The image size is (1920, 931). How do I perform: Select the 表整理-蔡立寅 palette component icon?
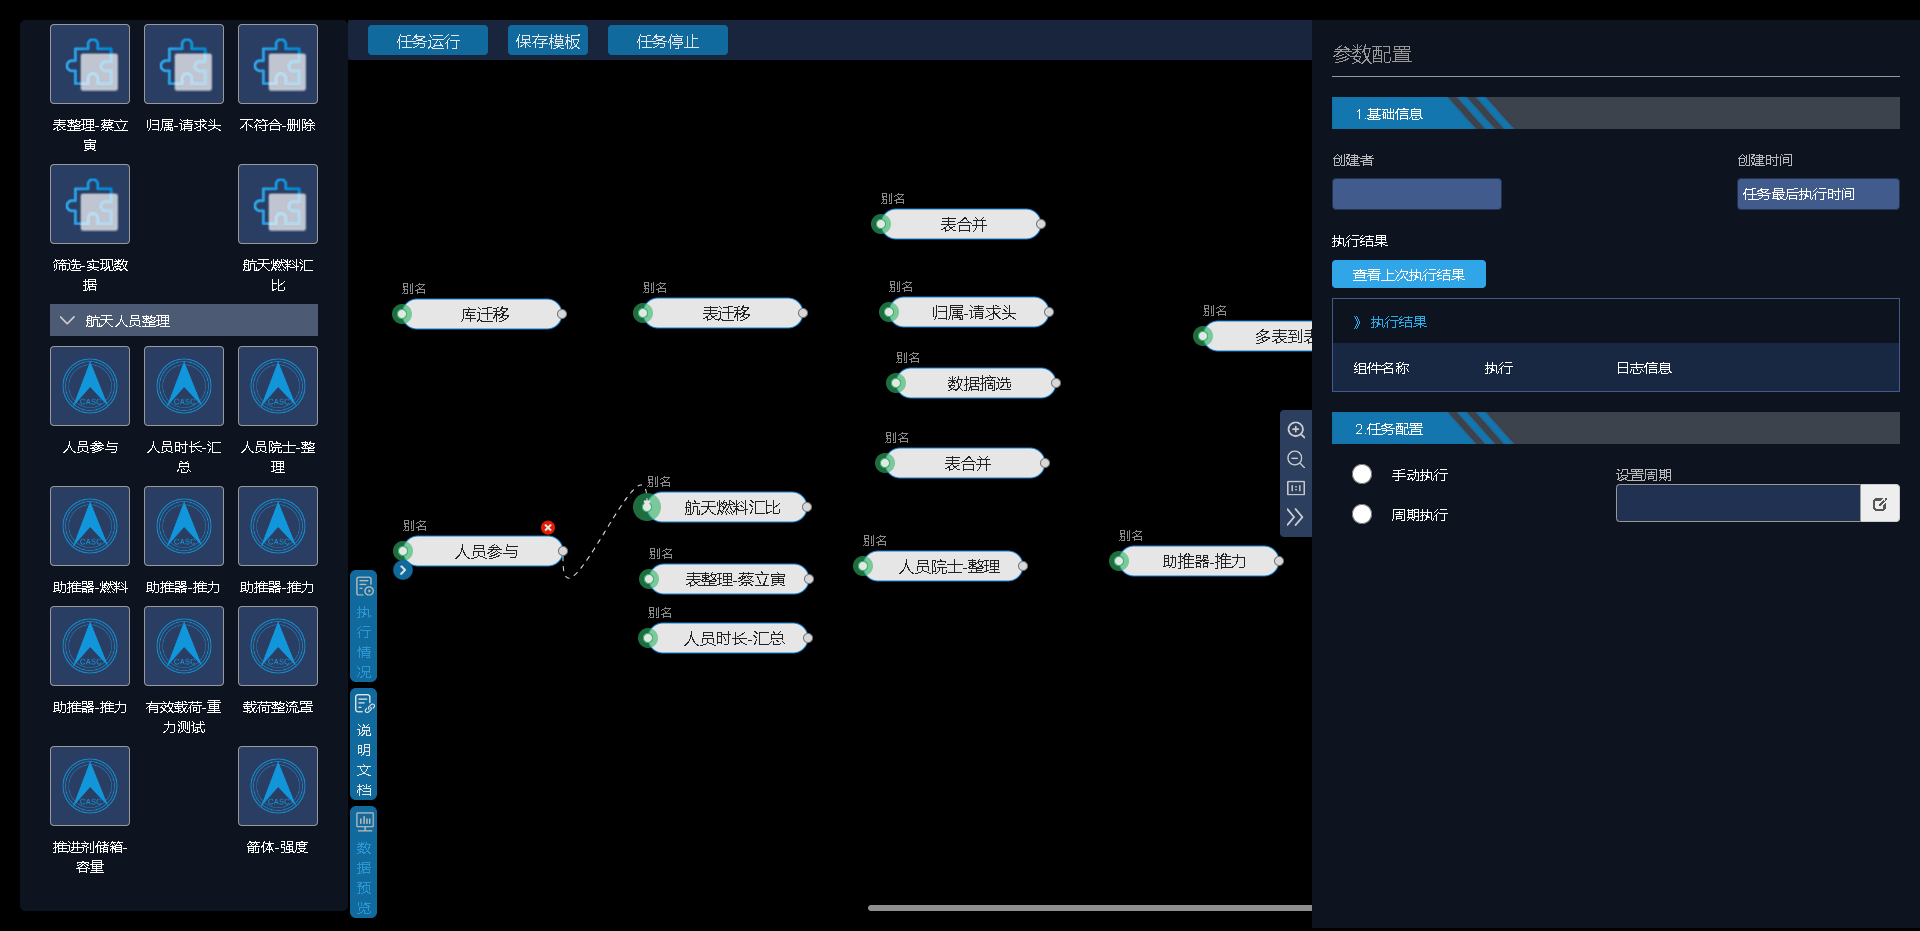point(90,64)
